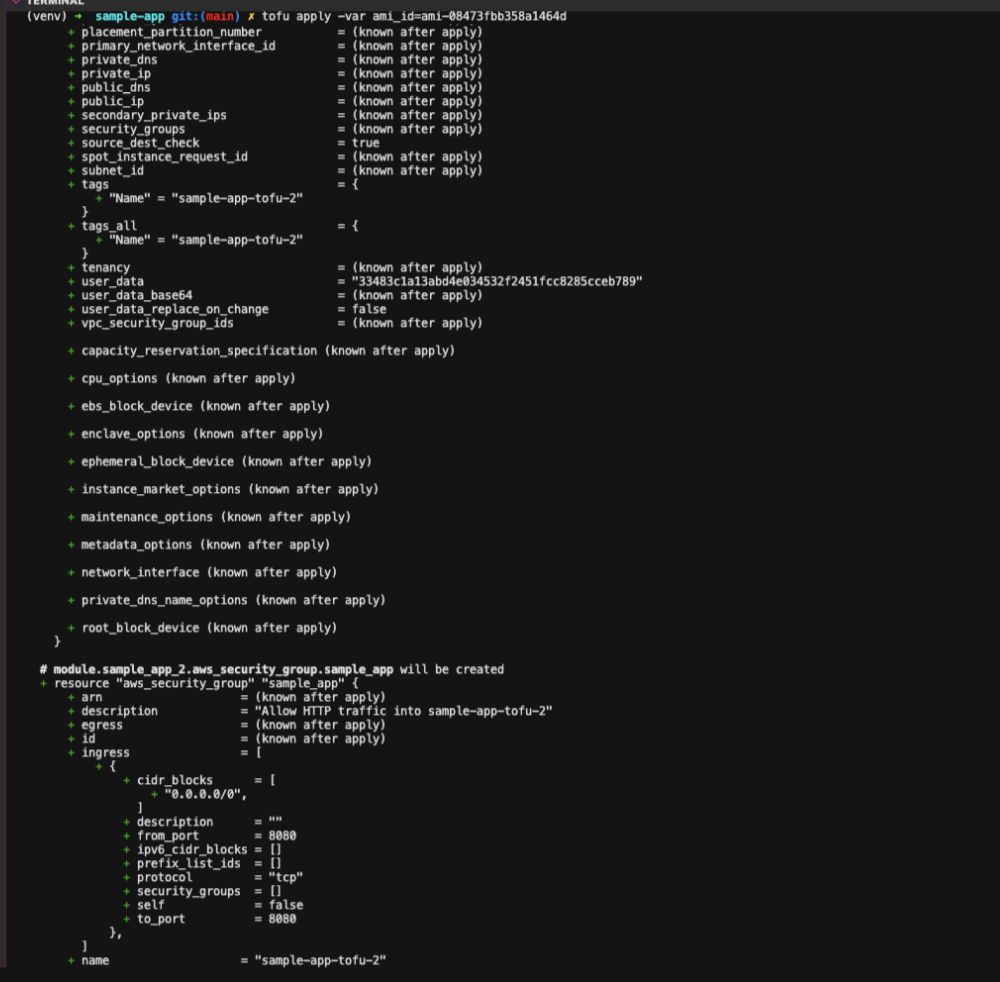The image size is (1000, 982).
Task: Collapse the TERMINAL panel header chevron
Action: point(16,2)
